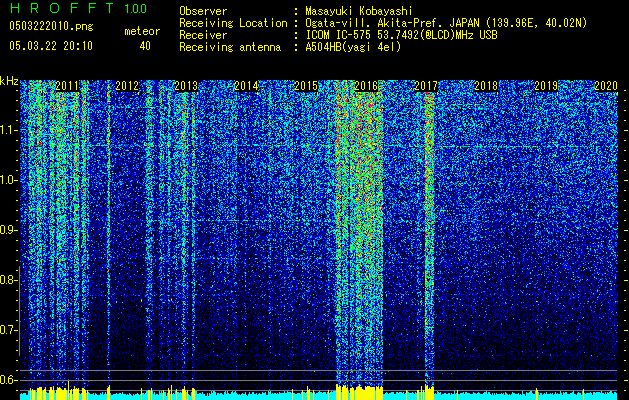Click the 'meteor' label above the count

point(142,31)
